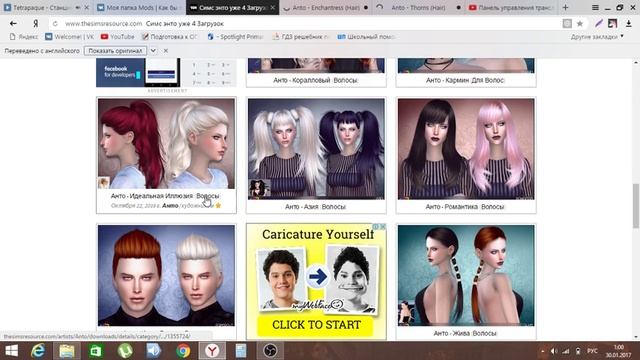The height and width of the screenshot is (360, 640).
Task: Open the male pompadour hair thumbnail
Action: point(166,276)
